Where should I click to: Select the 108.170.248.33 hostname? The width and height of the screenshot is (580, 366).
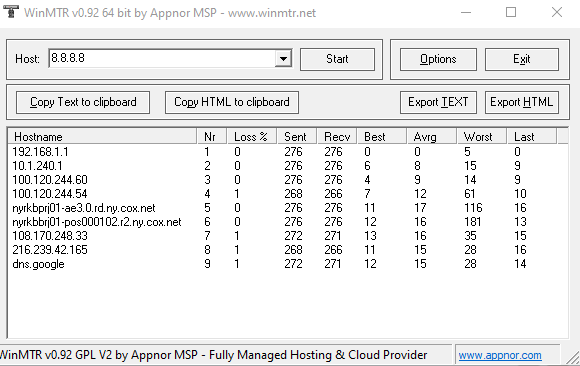click(50, 236)
